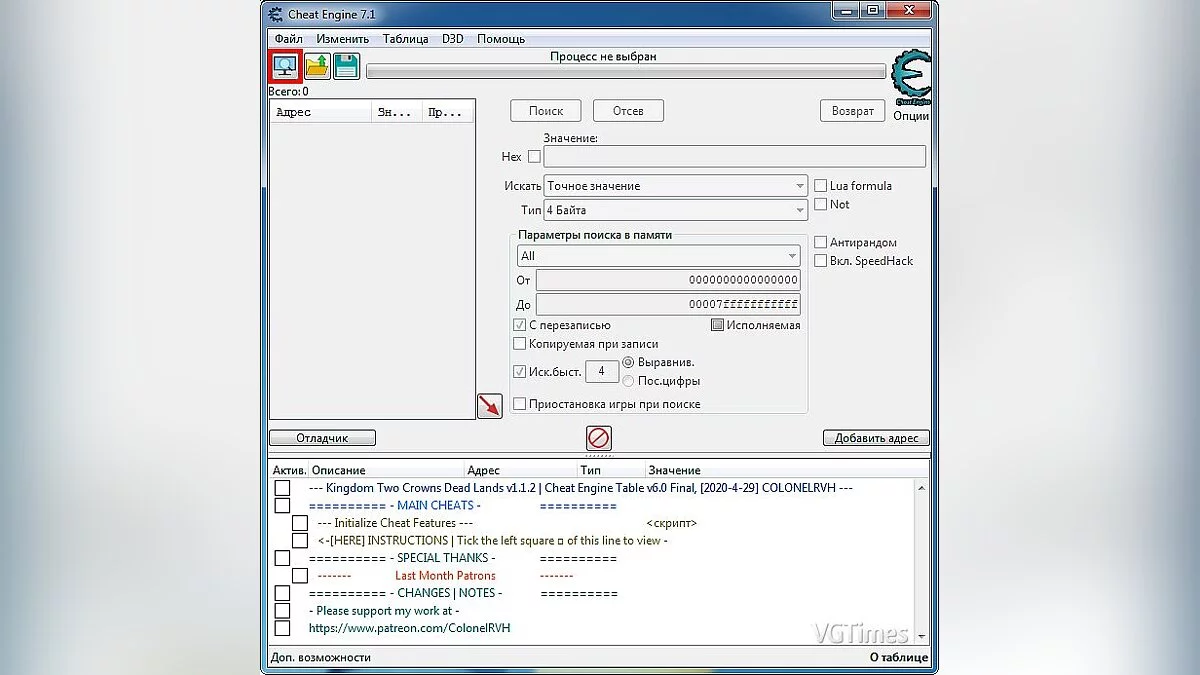Open the D3D menu
The width and height of the screenshot is (1200, 675).
pyautogui.click(x=454, y=39)
